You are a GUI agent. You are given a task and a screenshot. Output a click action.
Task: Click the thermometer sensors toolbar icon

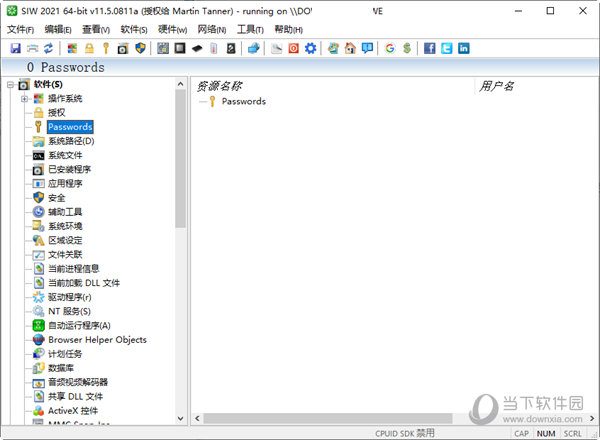pos(214,48)
